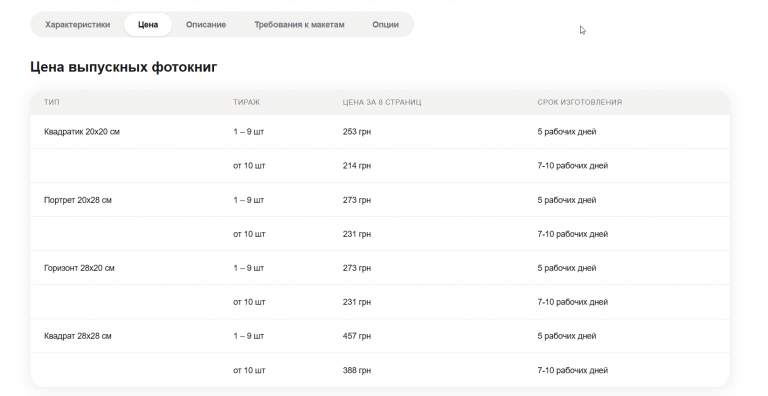This screenshot has width=768, height=396.
Task: Click the 457 грн price
Action: (x=357, y=336)
